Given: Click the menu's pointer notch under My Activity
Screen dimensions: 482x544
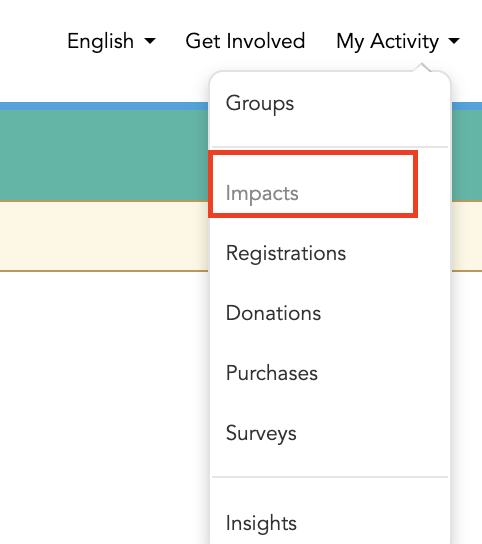Looking at the screenshot, I should point(422,67).
